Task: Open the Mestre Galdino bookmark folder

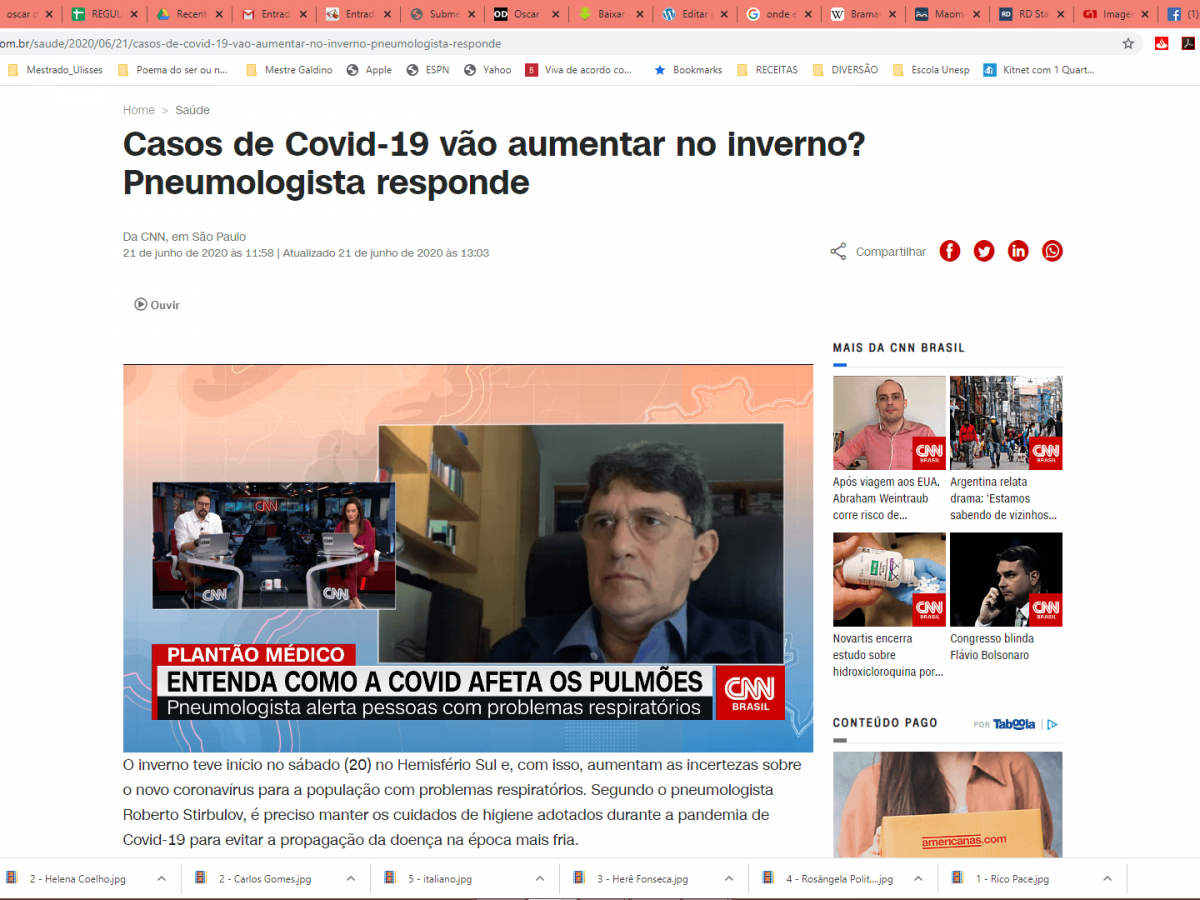Action: pos(289,70)
